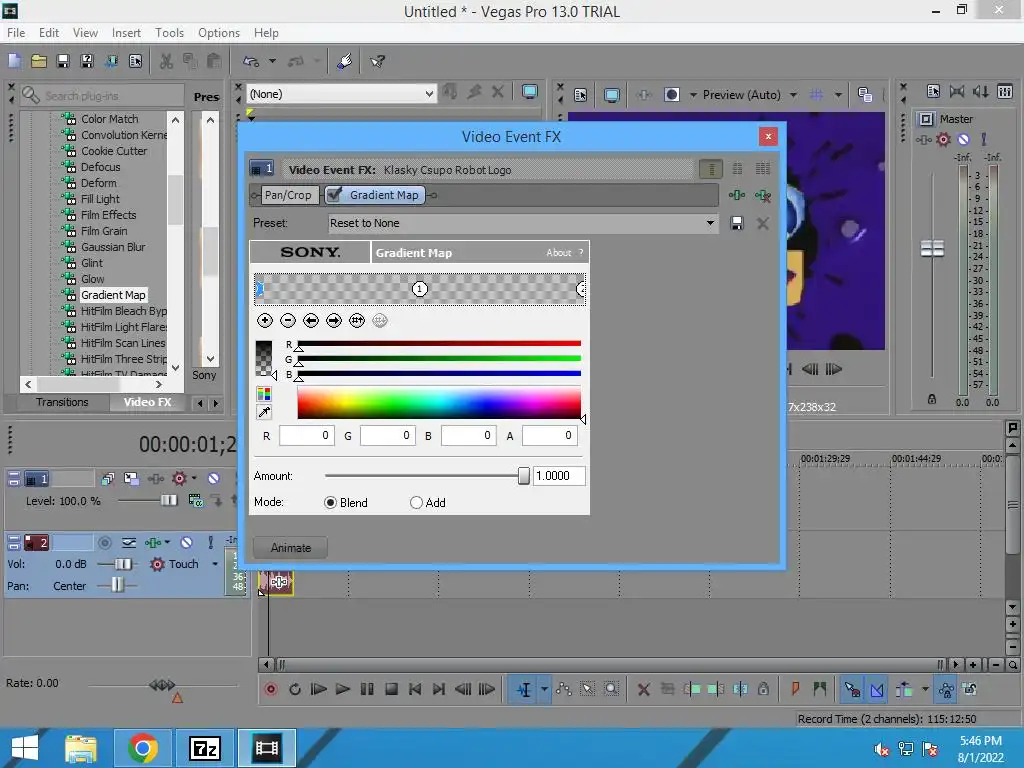1024x768 pixels.
Task: Click the color spectrum picker
Action: [439, 402]
